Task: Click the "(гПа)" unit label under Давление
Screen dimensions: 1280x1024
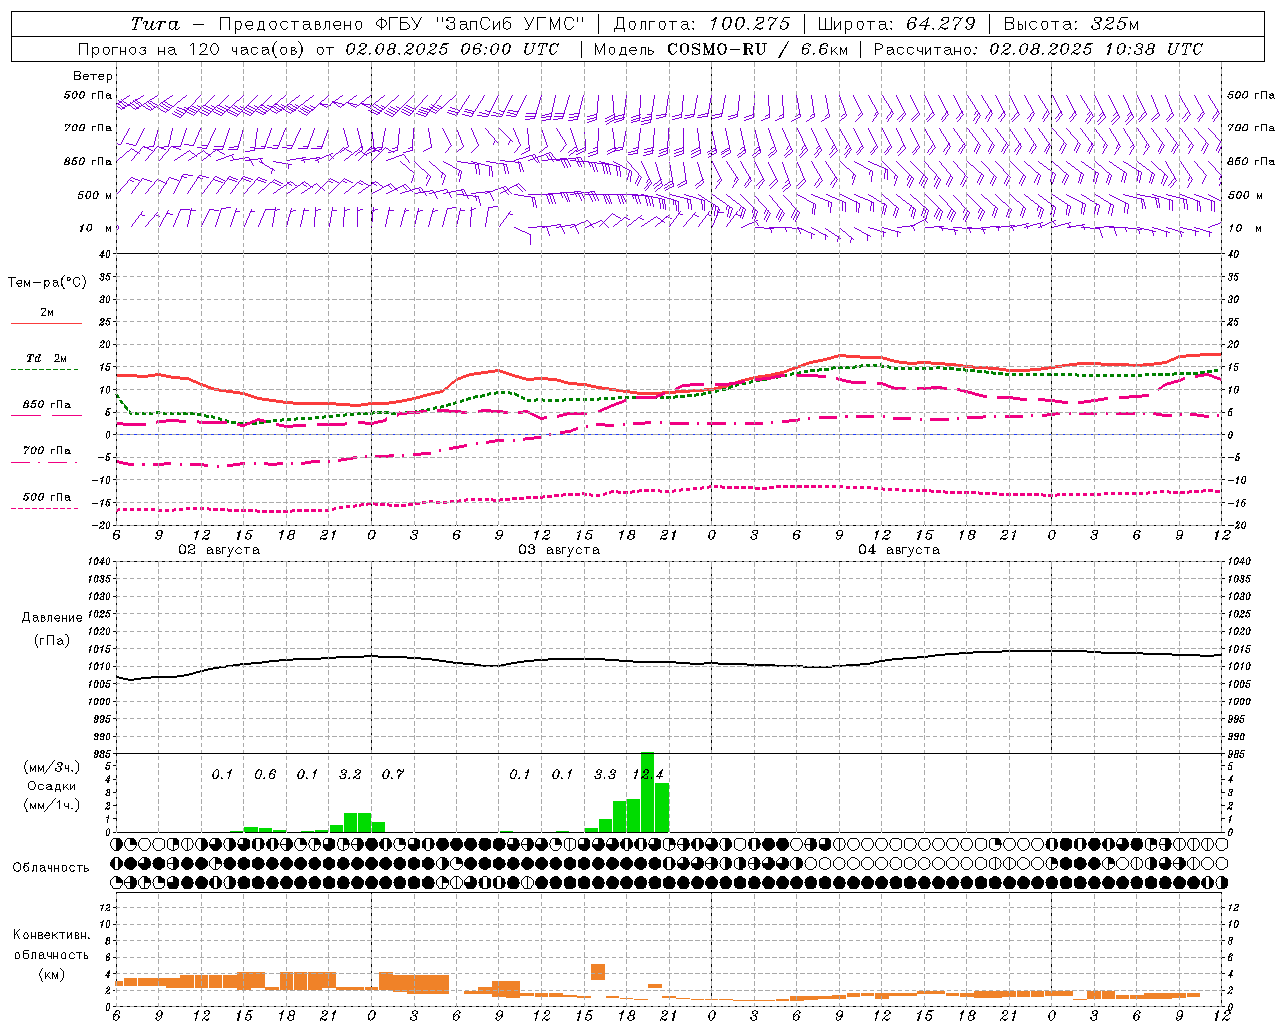Action: click(x=52, y=641)
